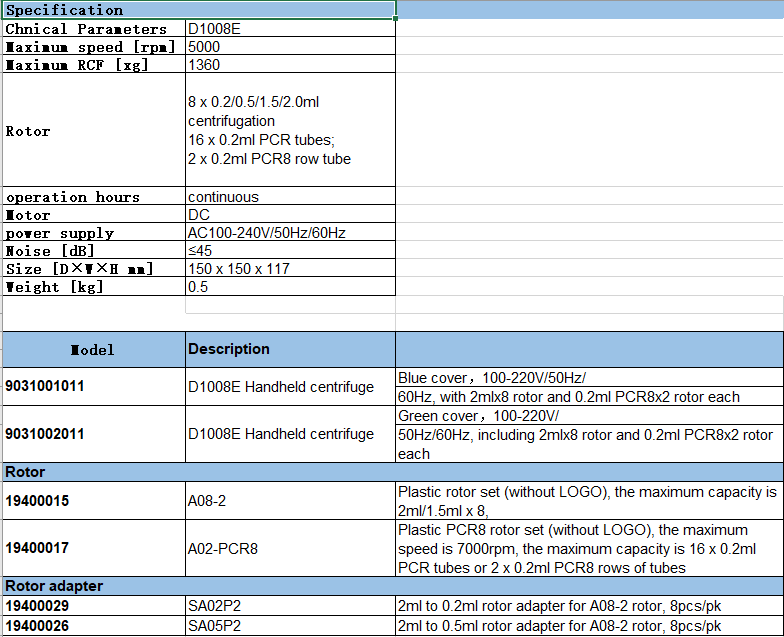This screenshot has width=784, height=637.
Task: Click the Rotor adapter section header
Action: (94, 586)
